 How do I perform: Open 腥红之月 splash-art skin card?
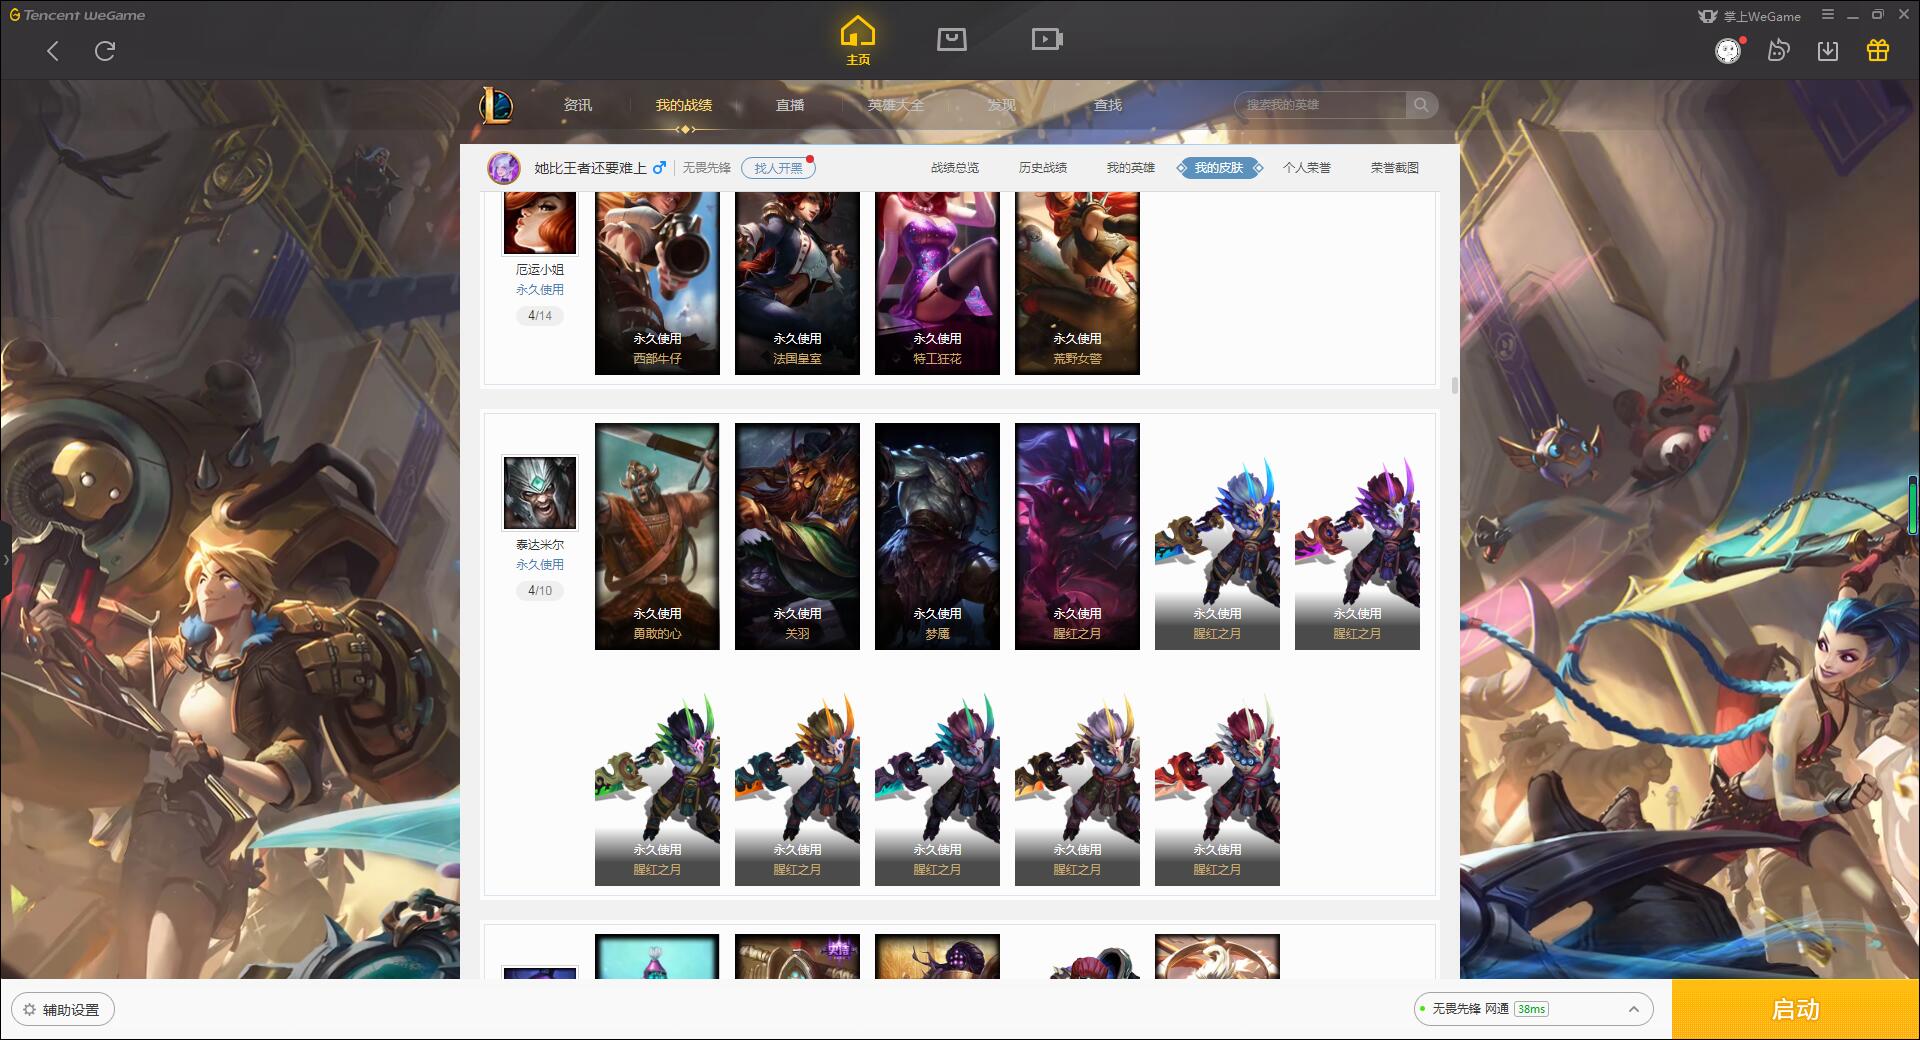point(1077,536)
